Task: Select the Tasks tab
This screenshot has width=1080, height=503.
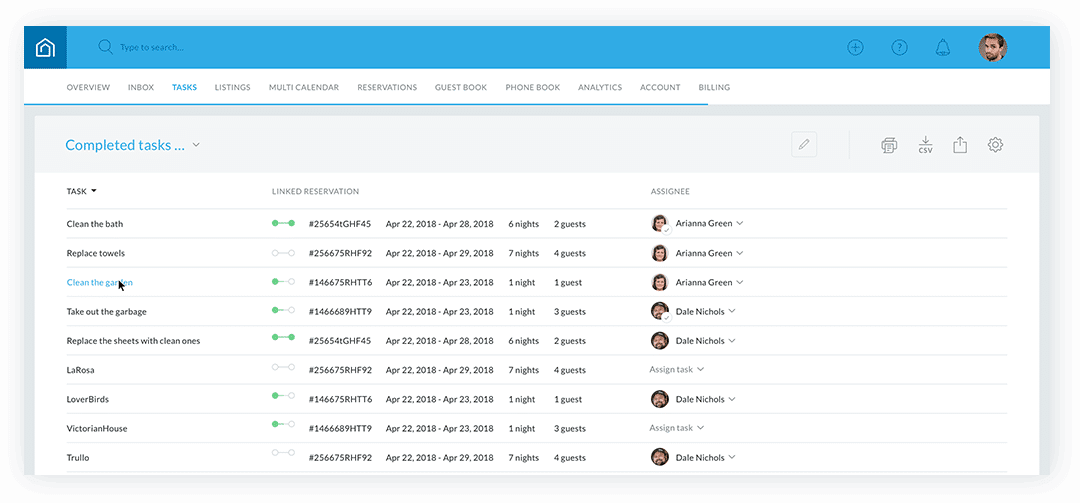Action: [x=185, y=88]
